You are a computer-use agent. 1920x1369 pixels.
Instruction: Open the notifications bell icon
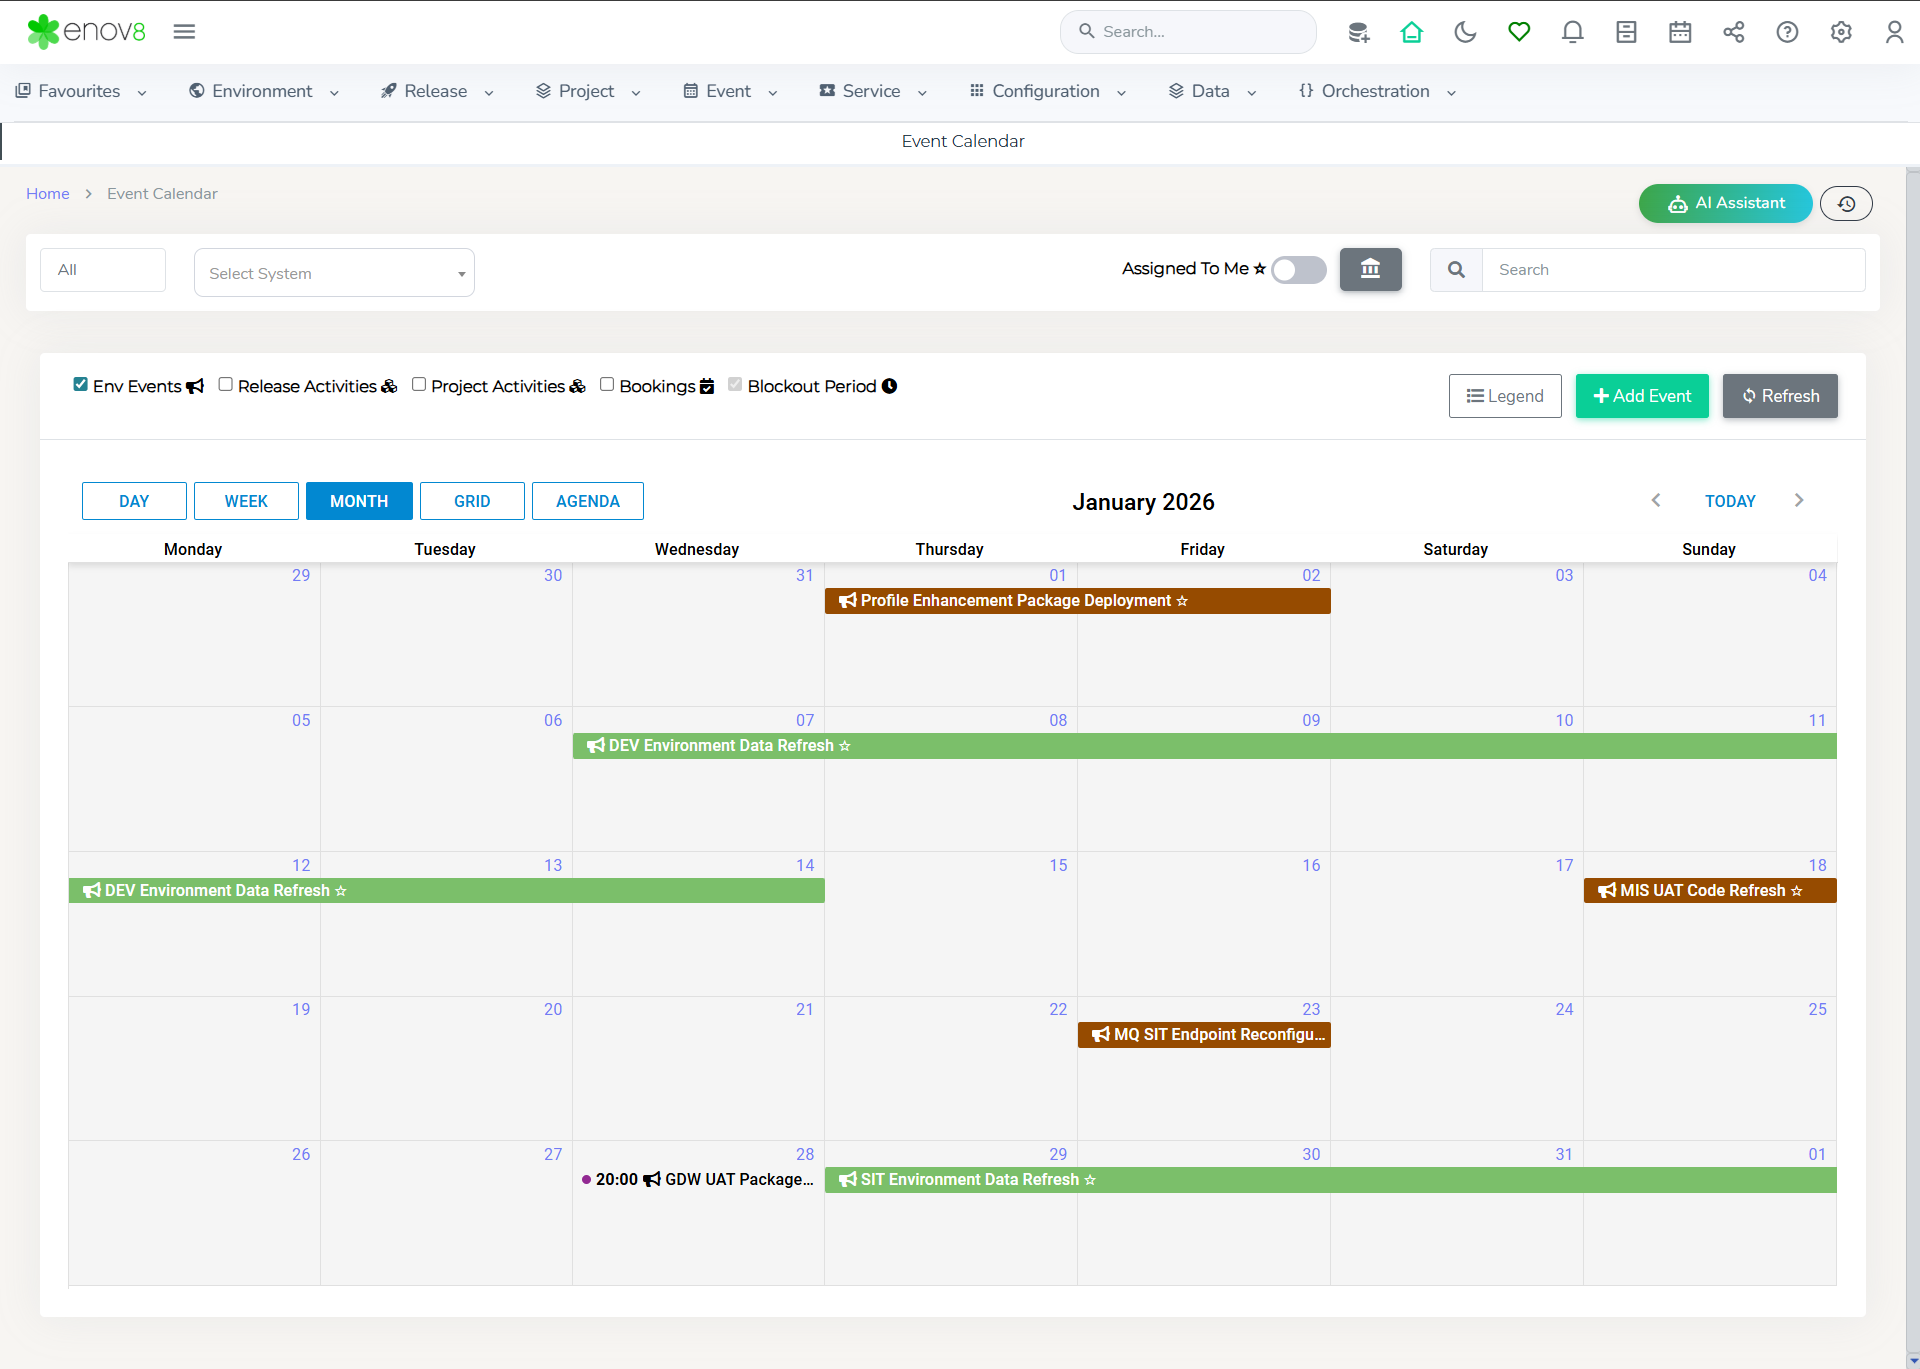[x=1572, y=32]
